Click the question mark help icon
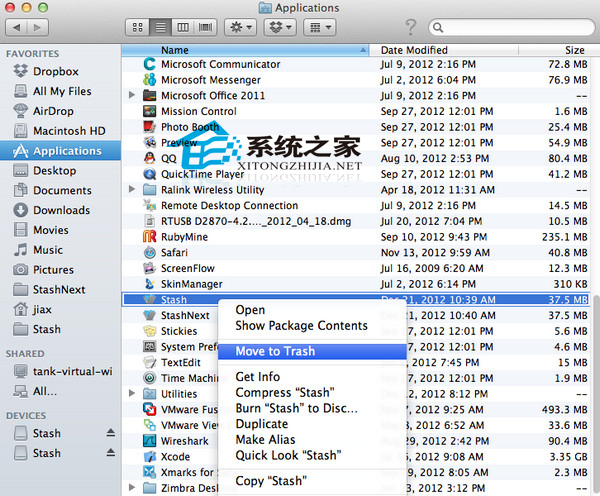Viewport: 600px width, 496px height. 411,27
